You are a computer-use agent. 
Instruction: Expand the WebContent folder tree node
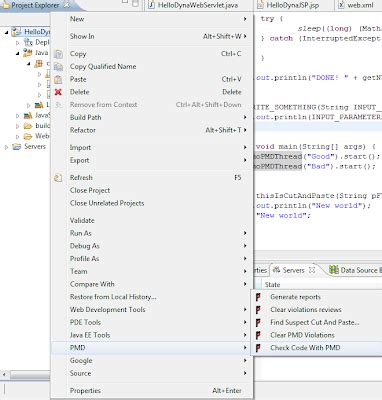(x=18, y=136)
